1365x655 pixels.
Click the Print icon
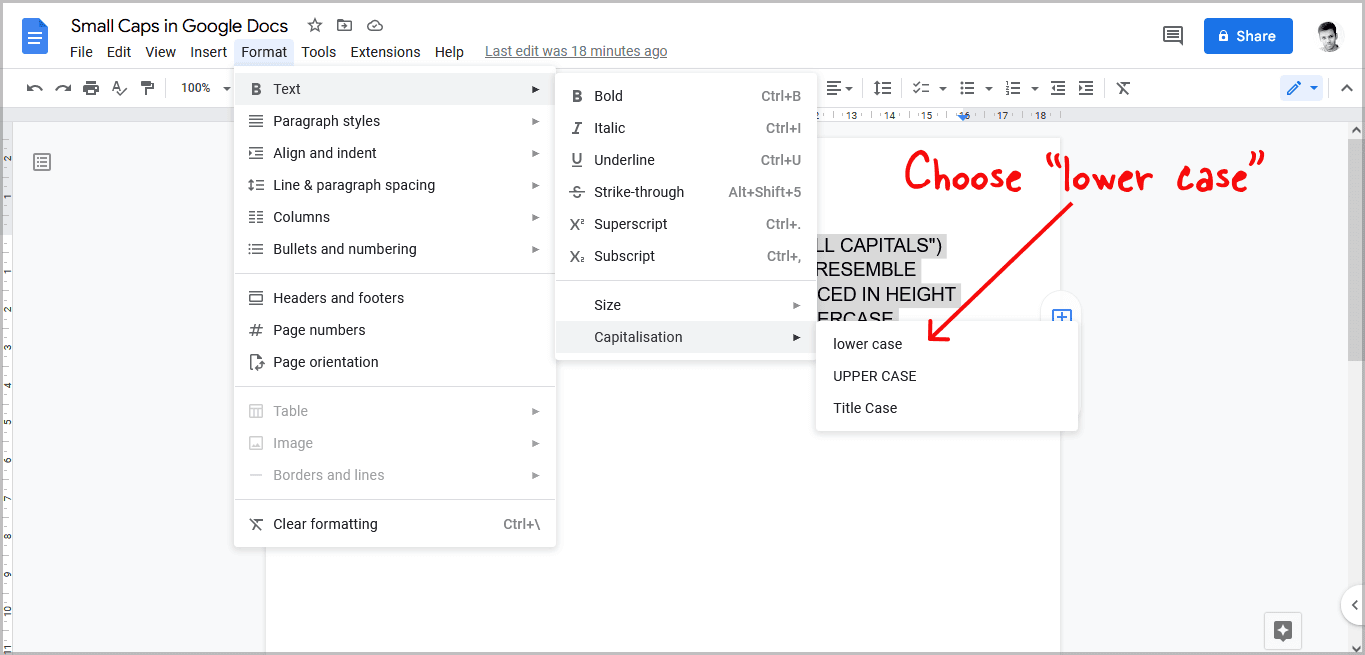pos(91,88)
